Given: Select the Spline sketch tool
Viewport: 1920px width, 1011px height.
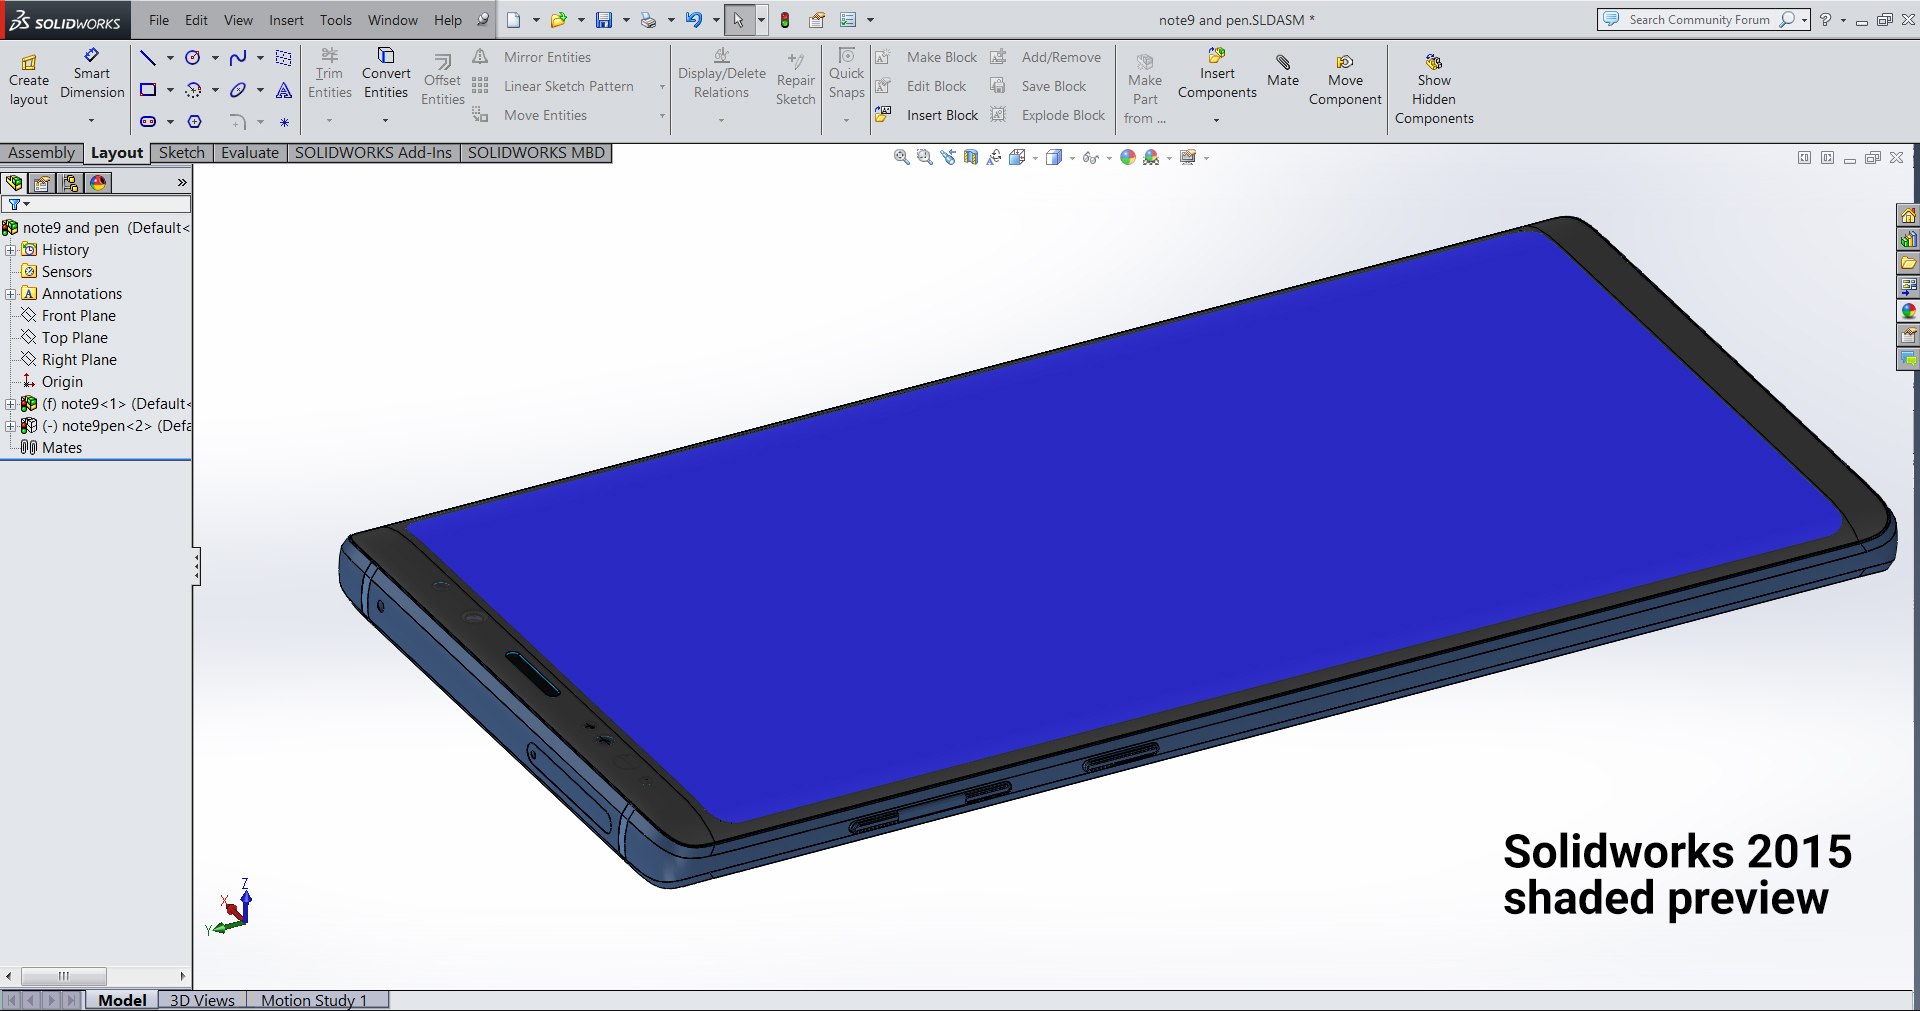Looking at the screenshot, I should (x=238, y=58).
